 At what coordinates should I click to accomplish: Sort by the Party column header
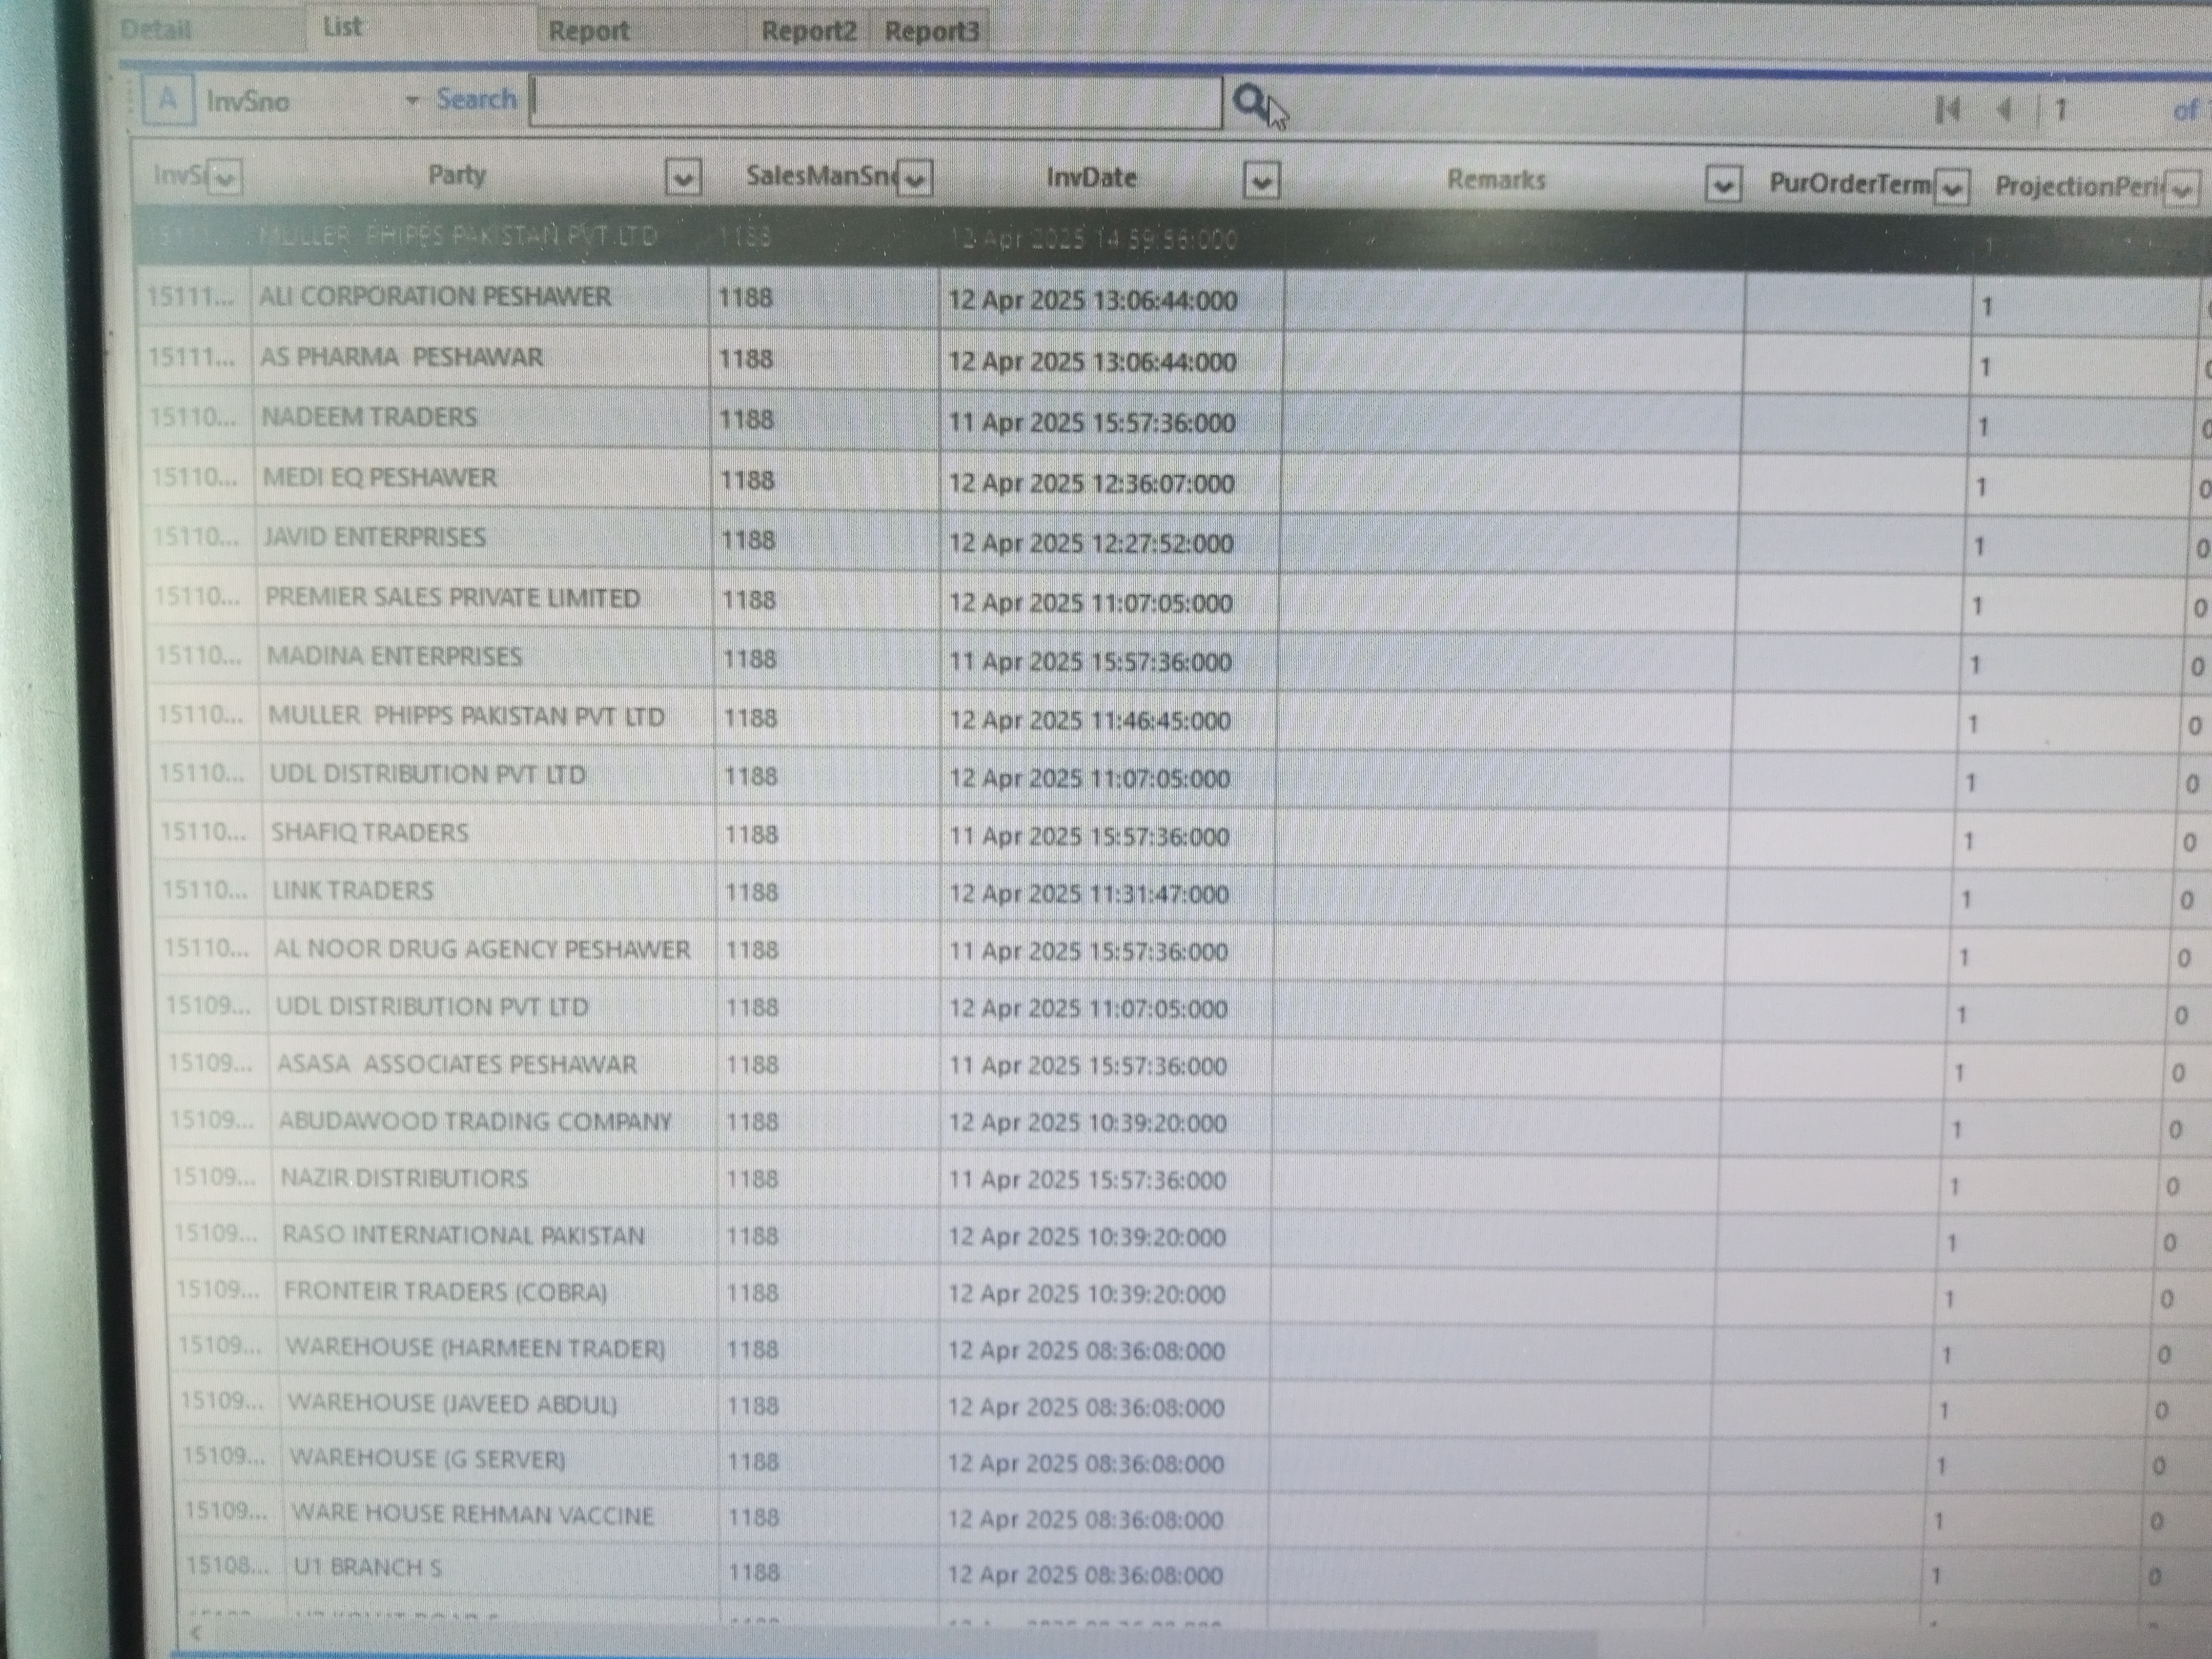point(456,175)
